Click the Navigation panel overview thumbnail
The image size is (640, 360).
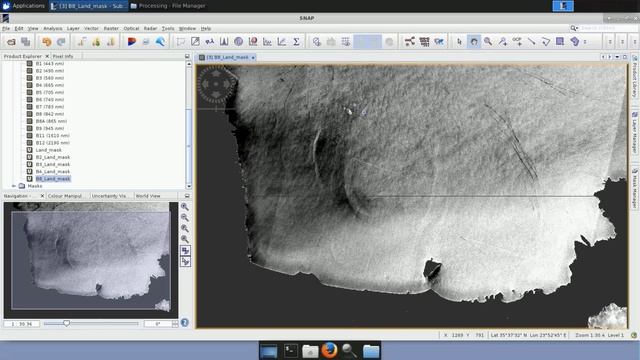[x=91, y=260]
